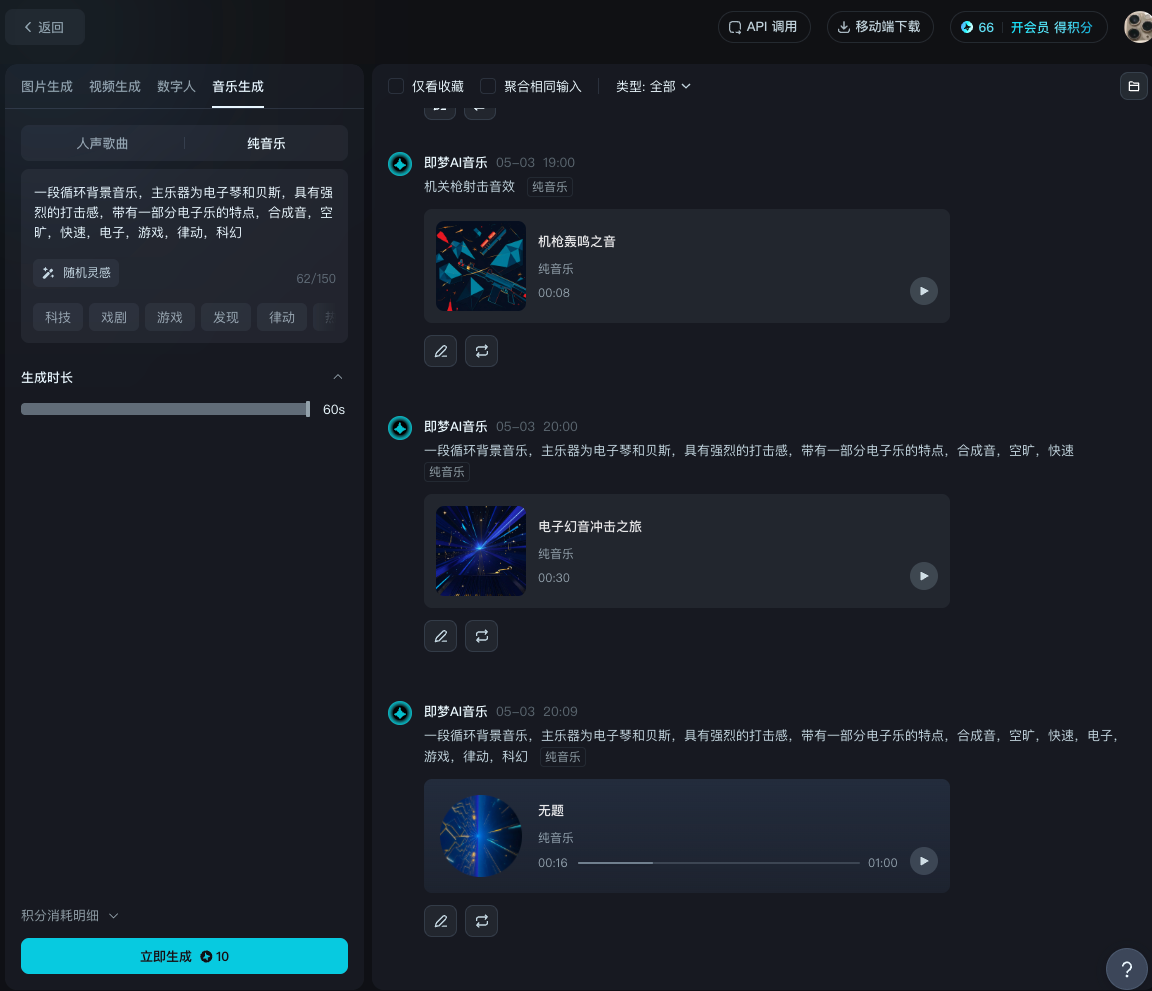Open API 调用
This screenshot has width=1152, height=991.
[x=764, y=27]
